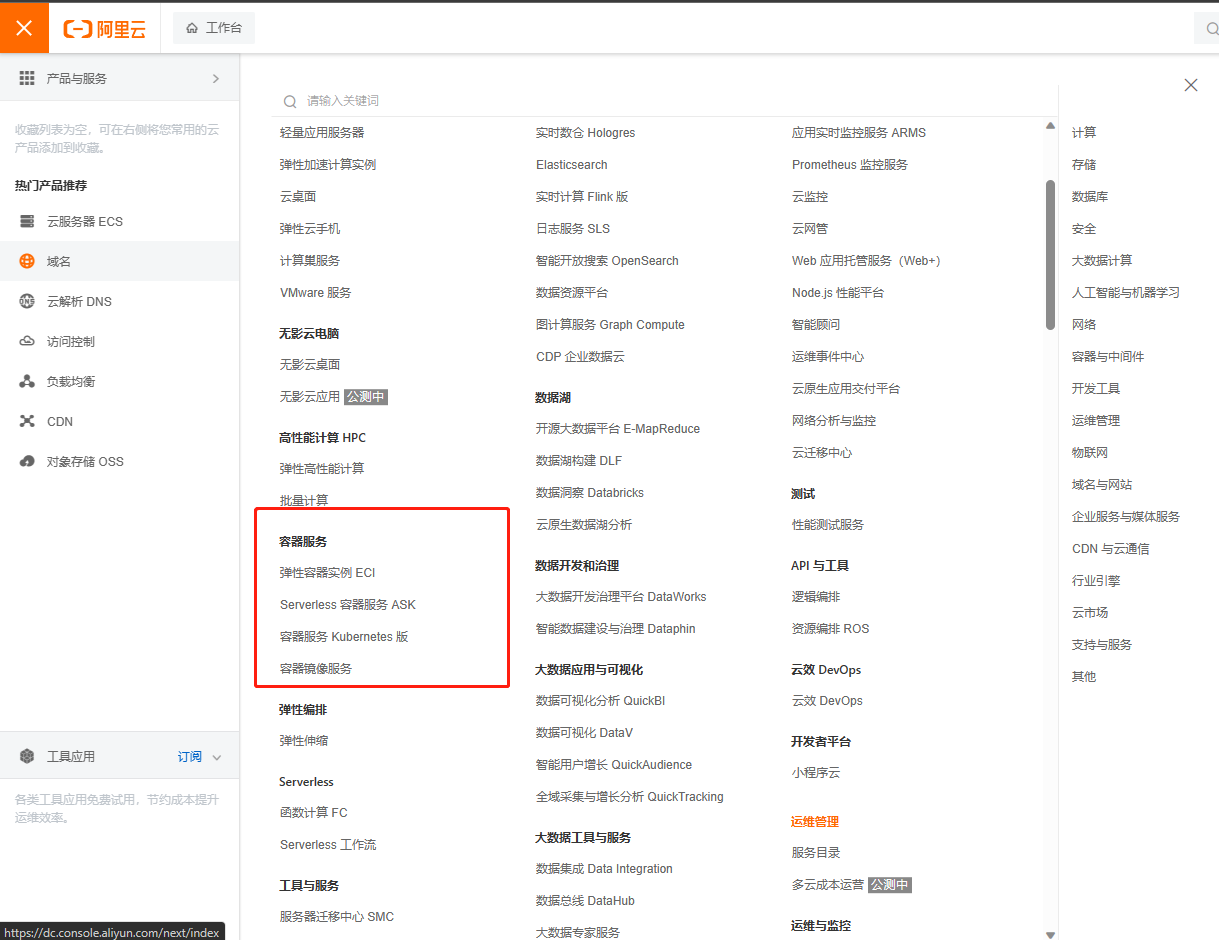Open 开源大数据平台 E-MapReduce
1219x940 pixels.
(x=618, y=428)
